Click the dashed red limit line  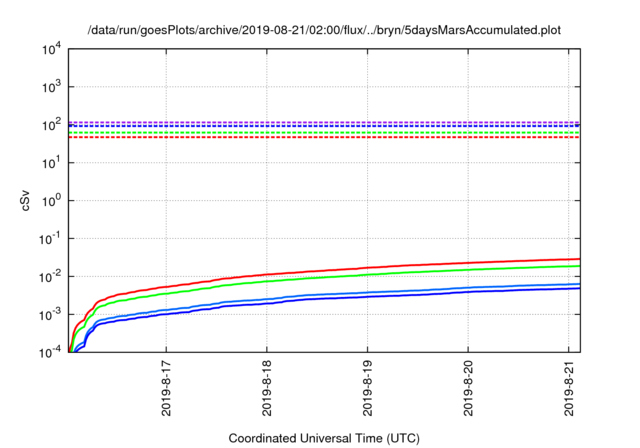pyautogui.click(x=324, y=137)
